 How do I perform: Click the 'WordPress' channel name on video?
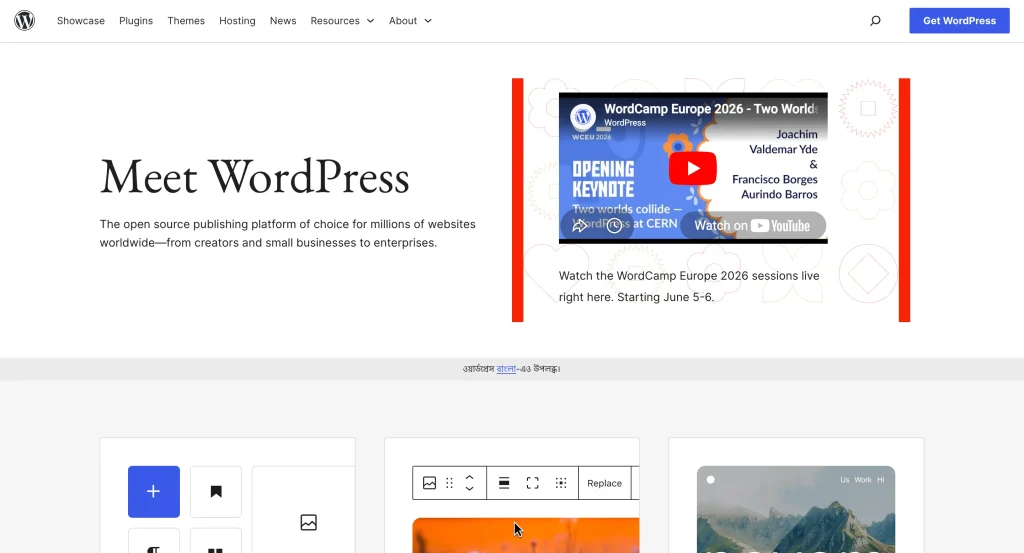click(625, 123)
